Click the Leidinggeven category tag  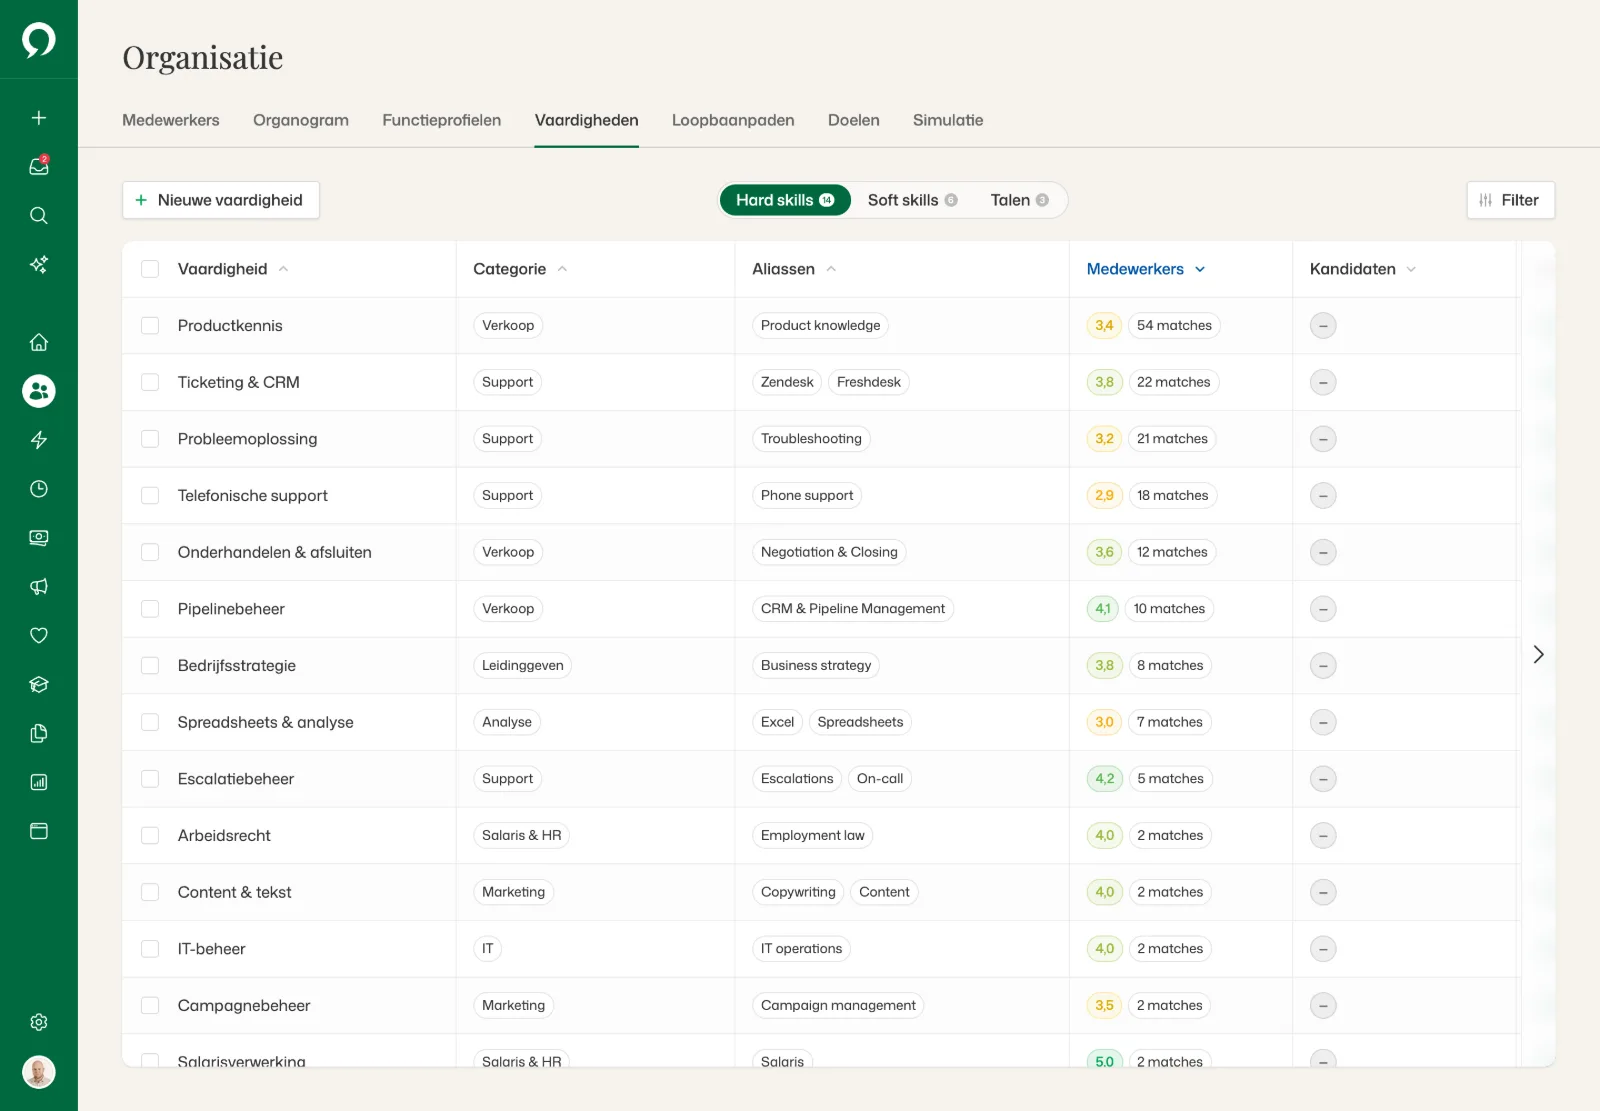coord(522,666)
